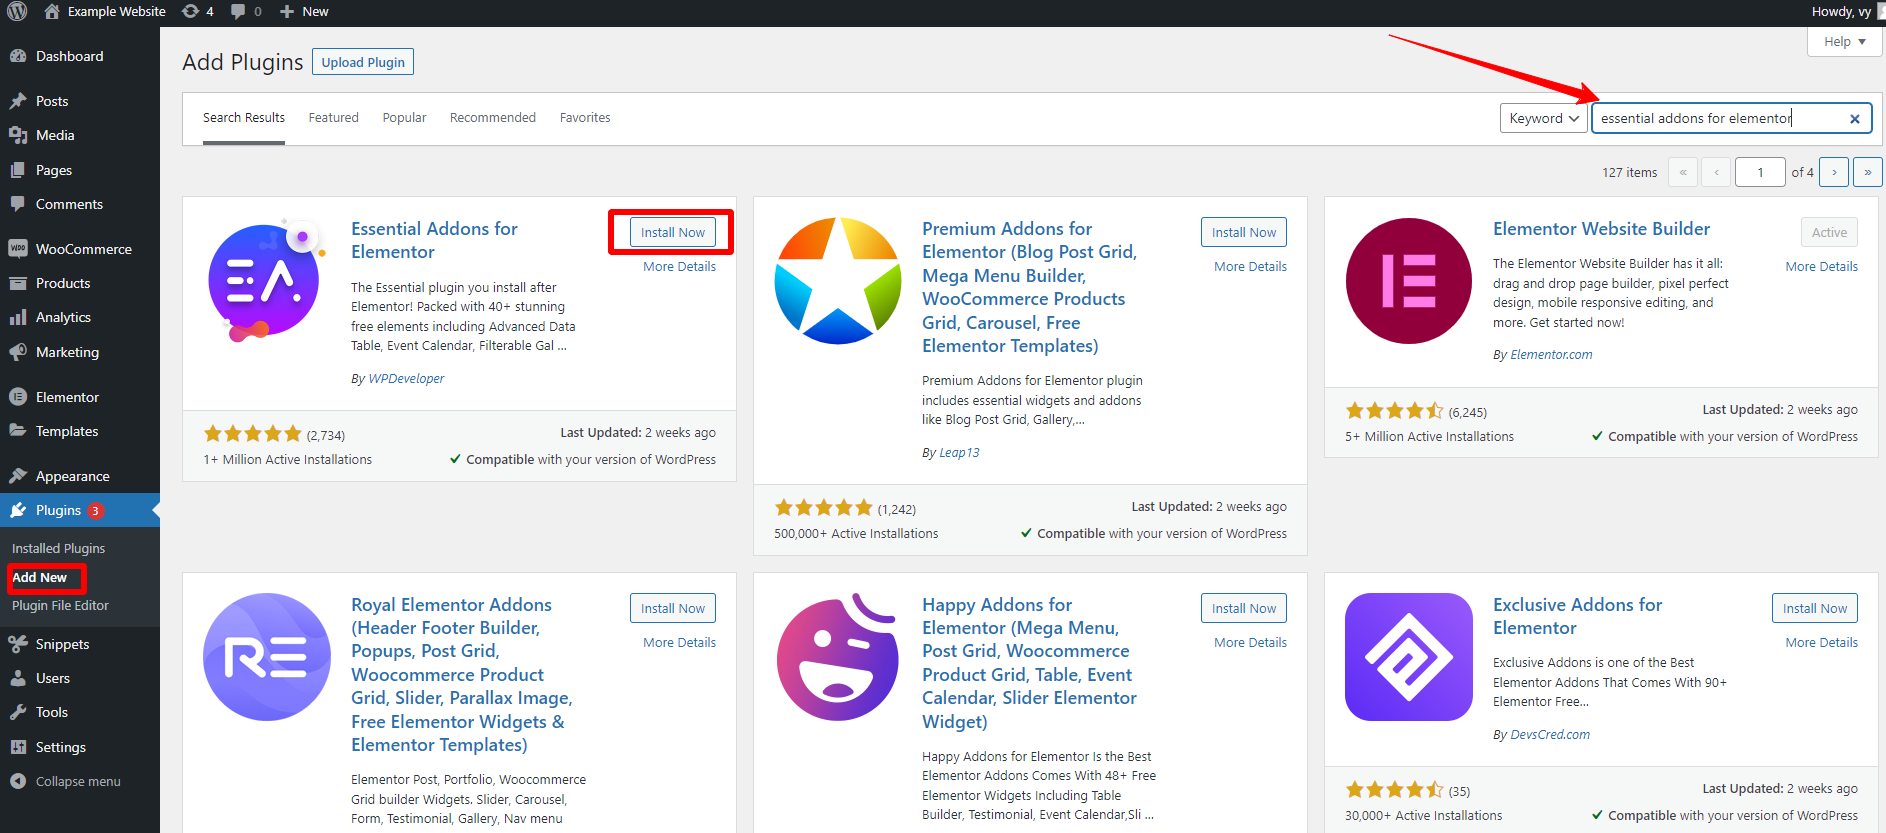Click the Happy Addons smiley logo thumbnail
The height and width of the screenshot is (833, 1886).
click(838, 657)
